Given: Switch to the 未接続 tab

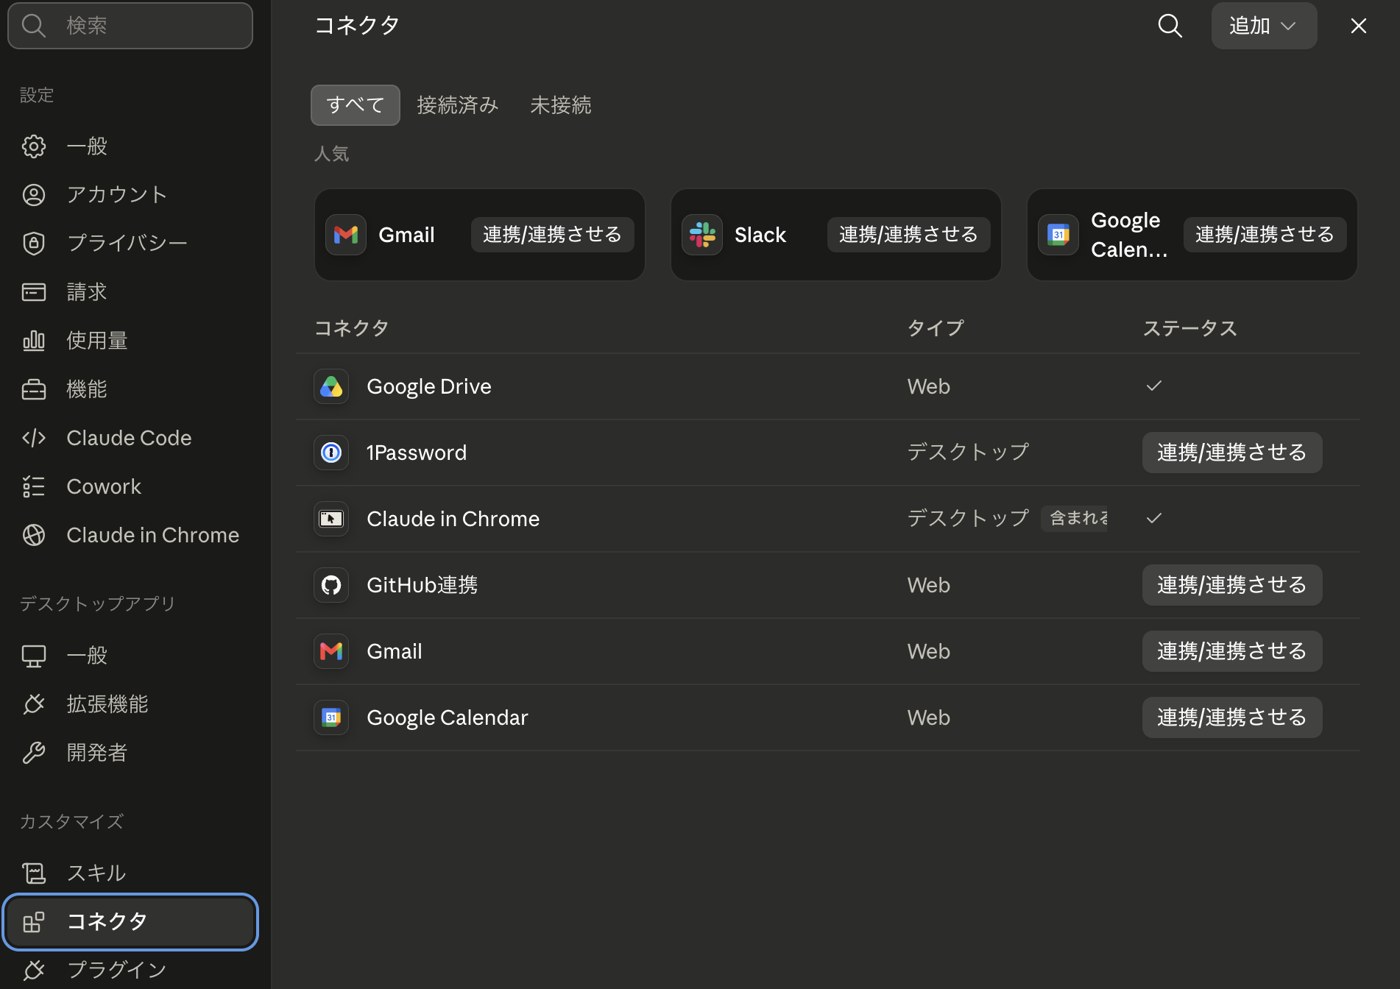Looking at the screenshot, I should click(560, 105).
